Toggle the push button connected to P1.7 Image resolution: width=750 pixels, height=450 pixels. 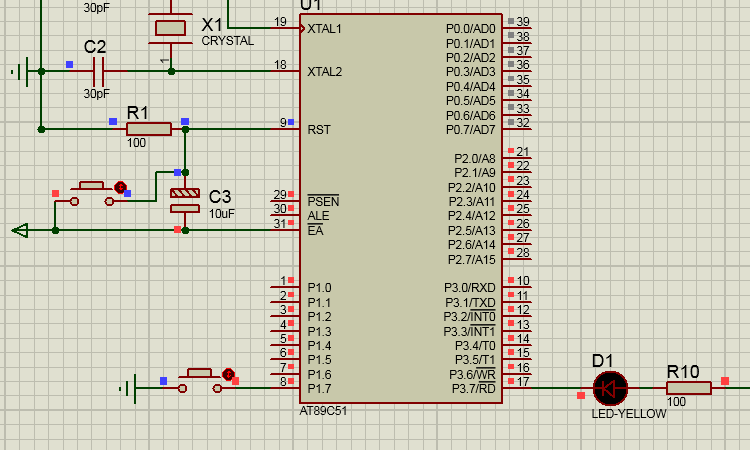(200, 373)
